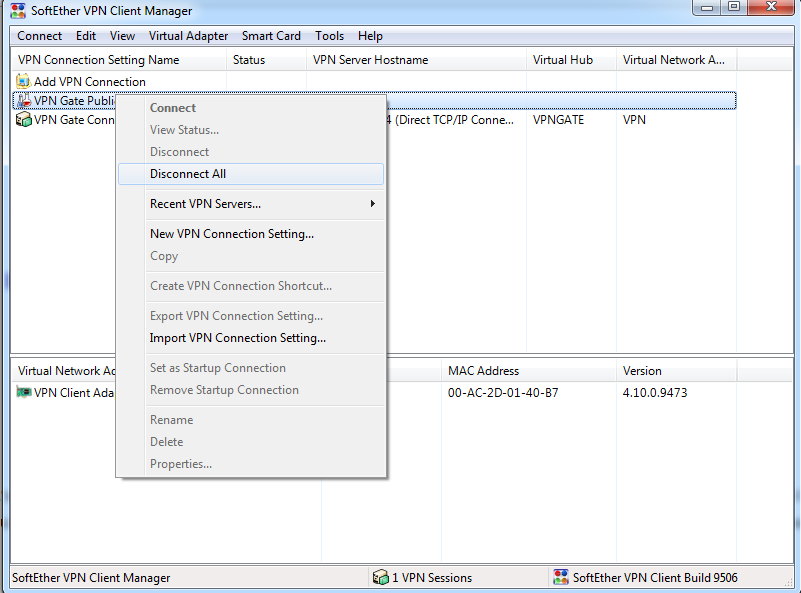
Task: Open the Edit menu
Action: [x=86, y=36]
